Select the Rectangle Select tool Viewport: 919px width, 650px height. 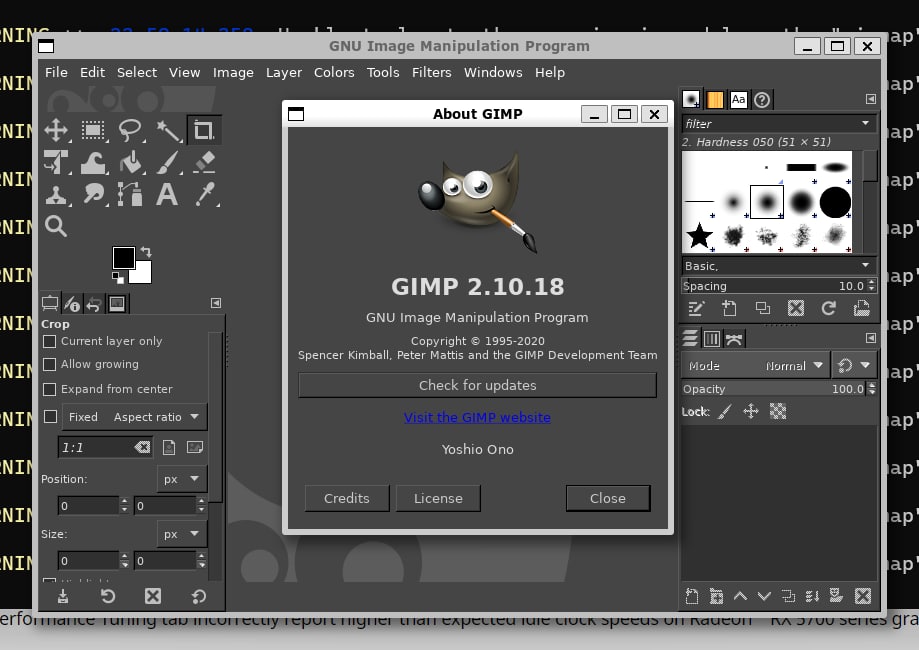tap(93, 130)
